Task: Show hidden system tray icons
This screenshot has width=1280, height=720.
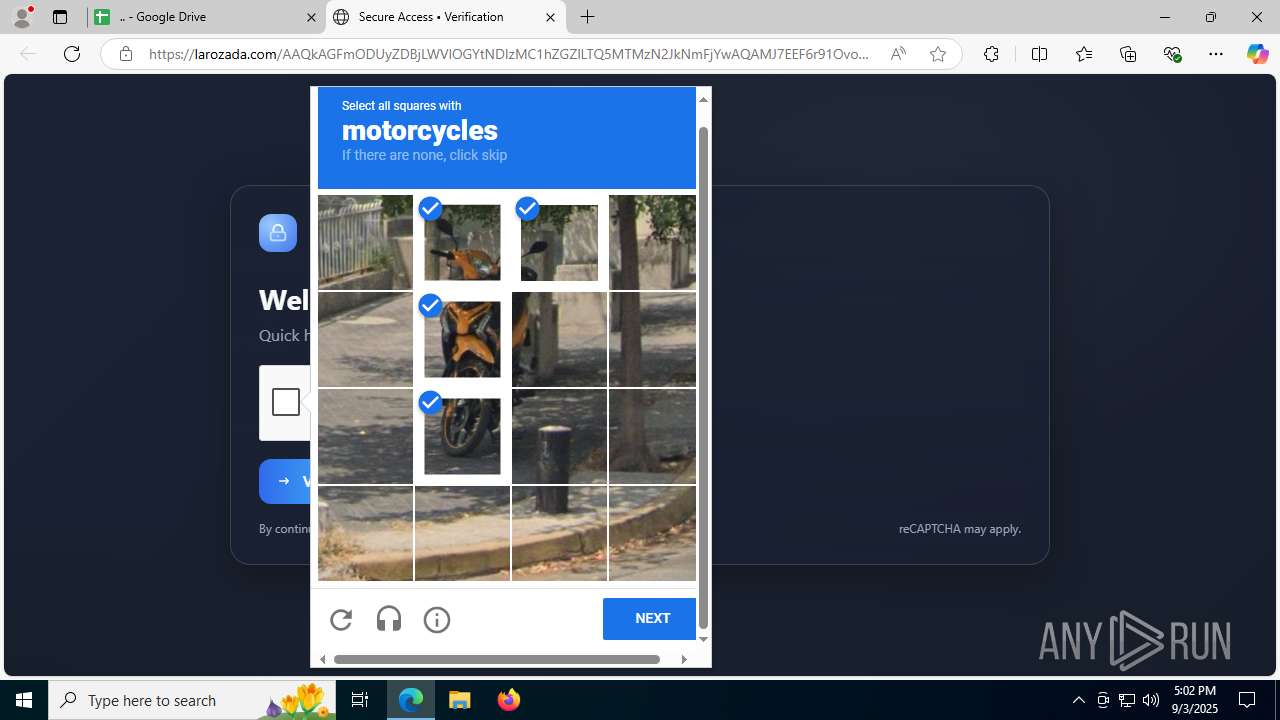Action: pos(1078,700)
